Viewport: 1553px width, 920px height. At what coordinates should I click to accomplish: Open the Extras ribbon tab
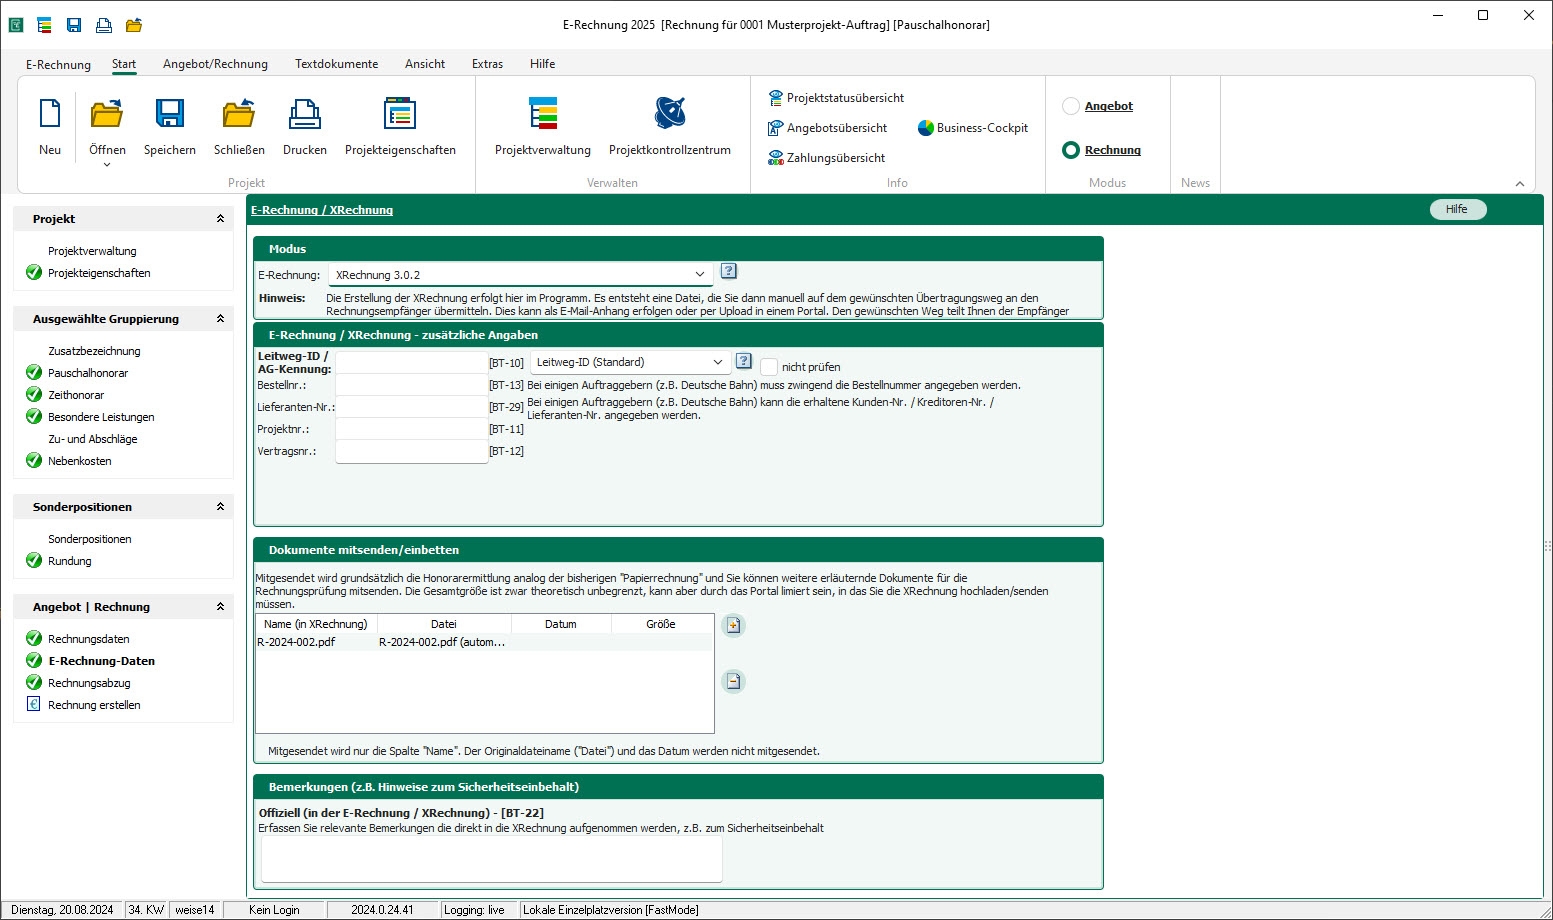click(x=487, y=64)
